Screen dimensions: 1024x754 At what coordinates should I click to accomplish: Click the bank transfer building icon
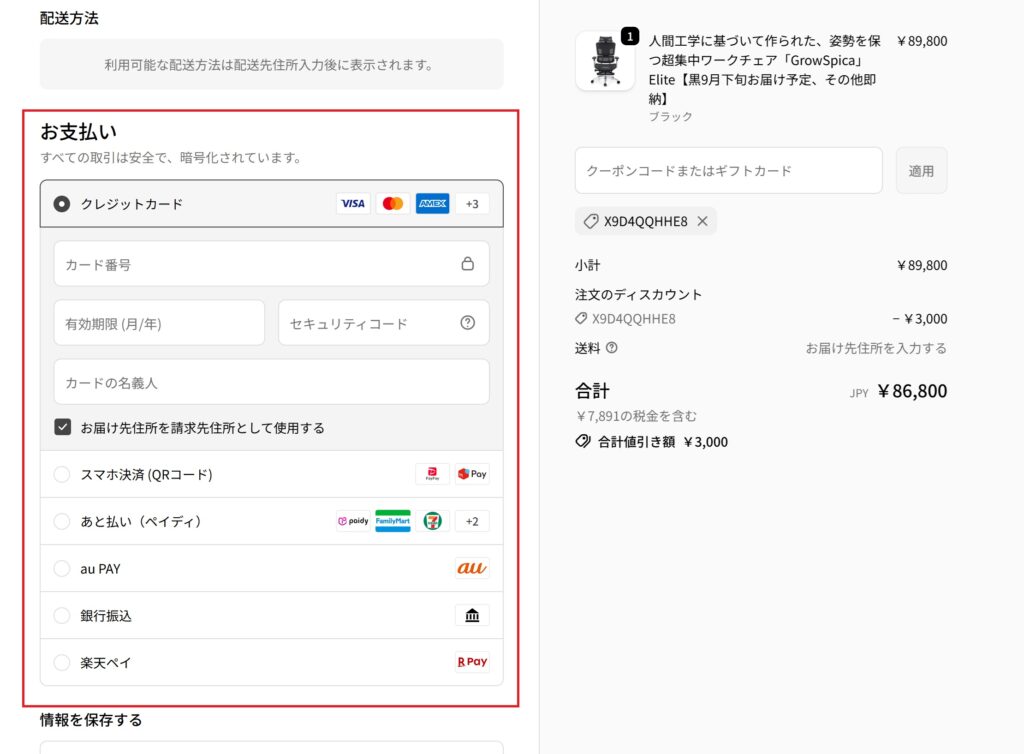click(x=472, y=616)
